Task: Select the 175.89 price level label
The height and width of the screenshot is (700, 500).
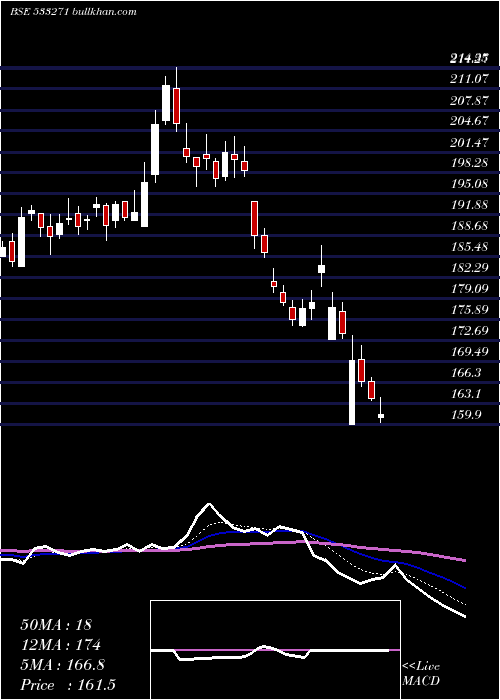Action: tap(469, 309)
